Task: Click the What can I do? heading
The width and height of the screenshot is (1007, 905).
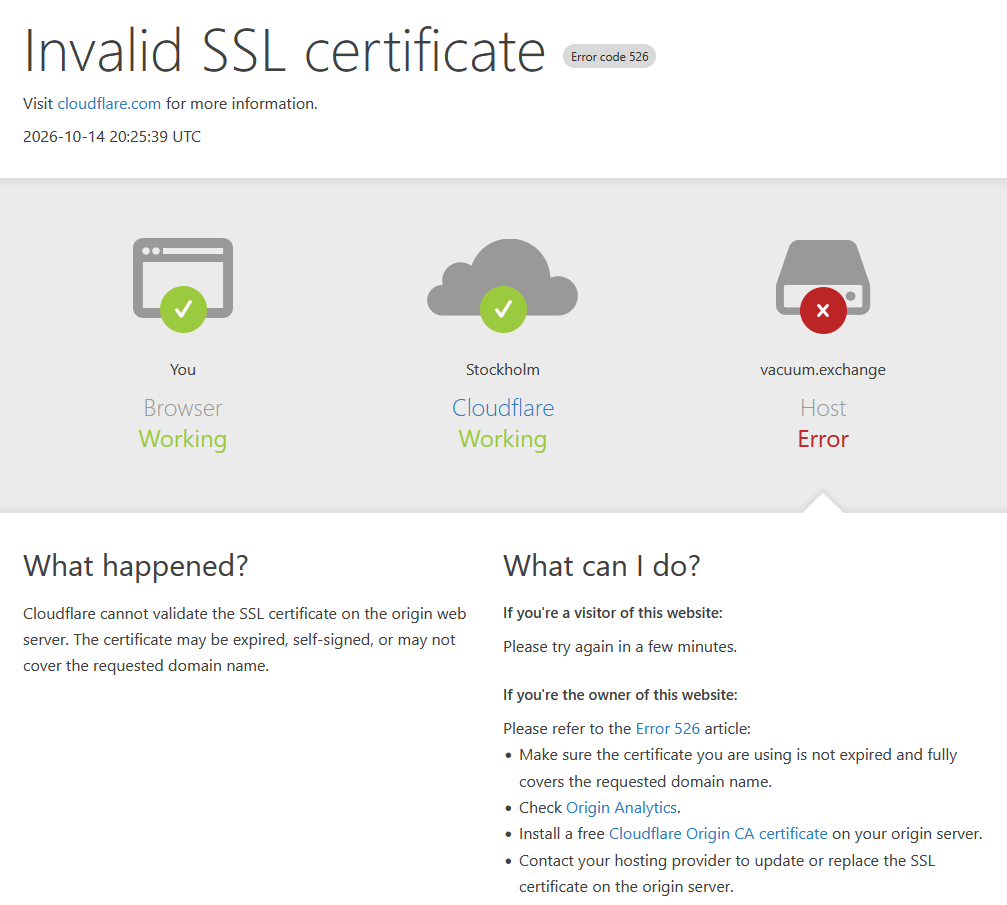Action: coord(602,566)
